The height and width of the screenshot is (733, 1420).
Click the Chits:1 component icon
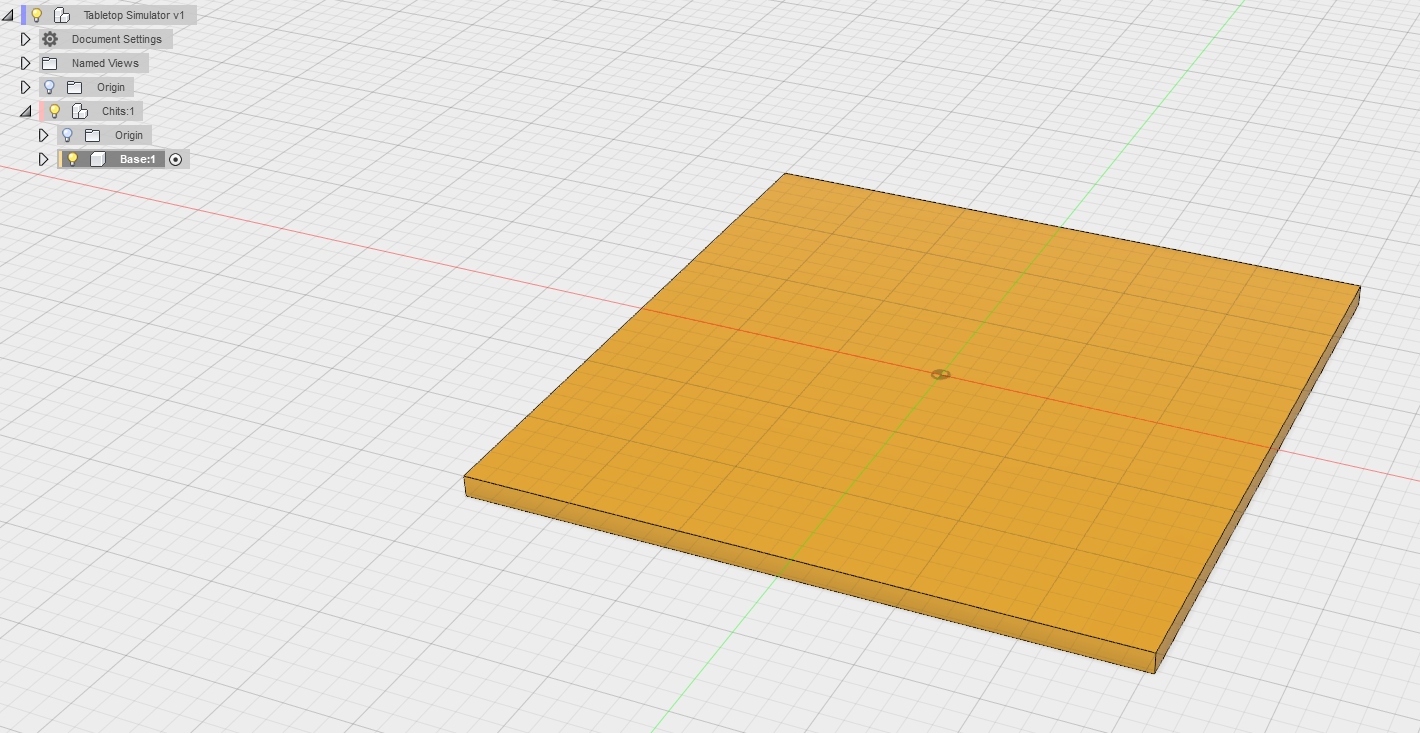click(80, 111)
